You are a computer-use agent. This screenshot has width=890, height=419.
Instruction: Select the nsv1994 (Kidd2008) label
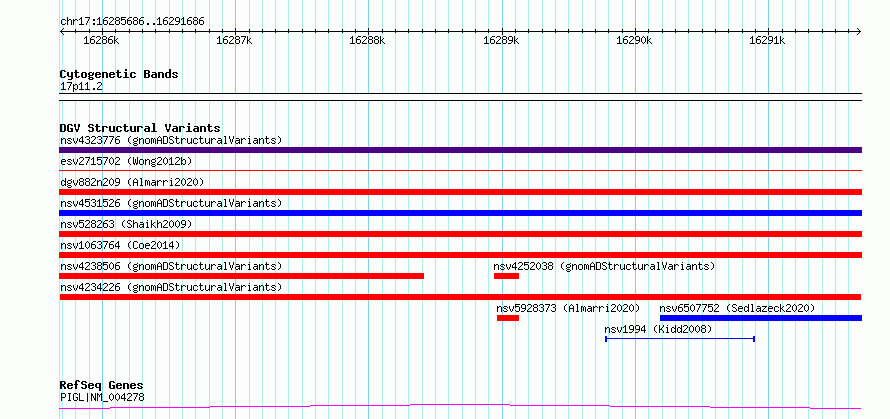(x=658, y=329)
